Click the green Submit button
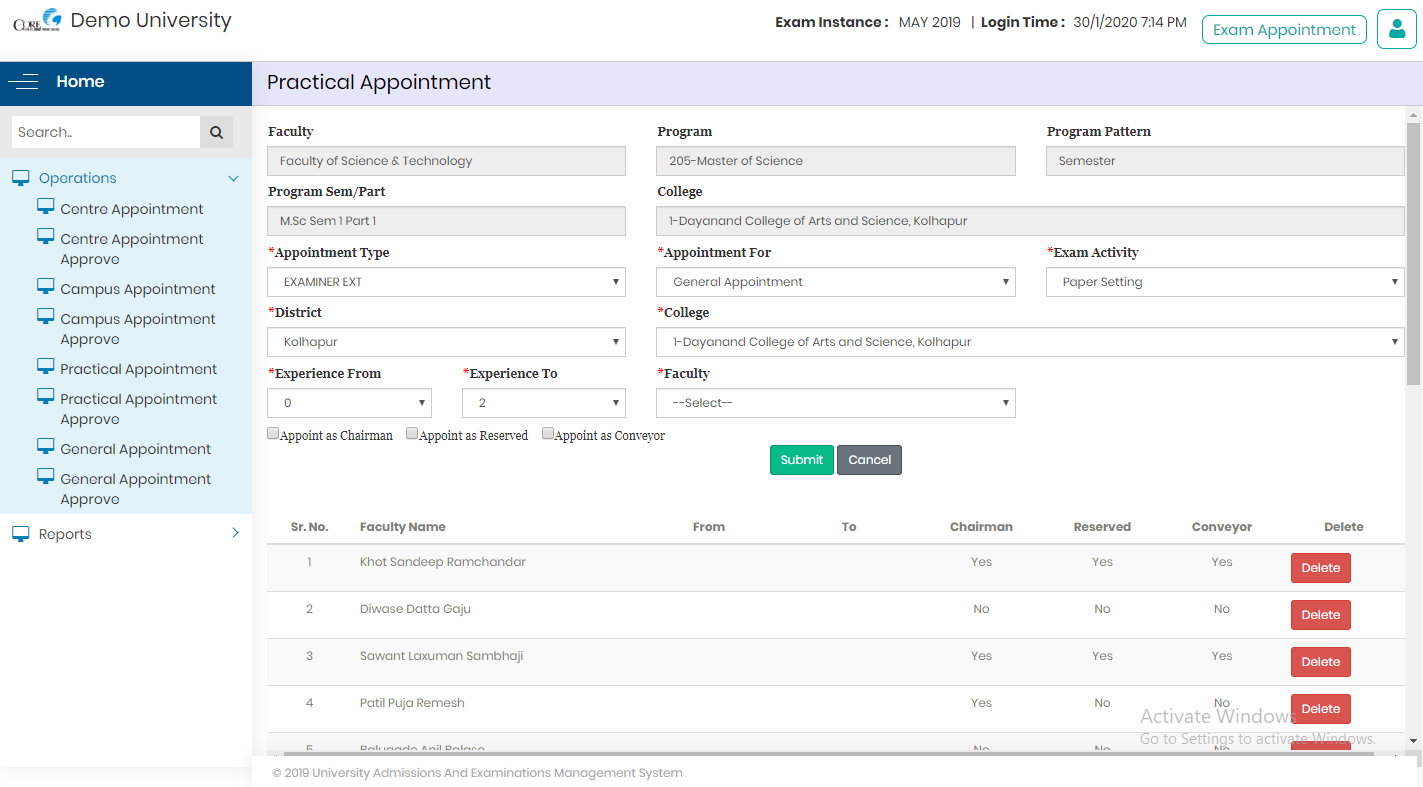Image resolution: width=1423 pixels, height=787 pixels. pyautogui.click(x=801, y=460)
